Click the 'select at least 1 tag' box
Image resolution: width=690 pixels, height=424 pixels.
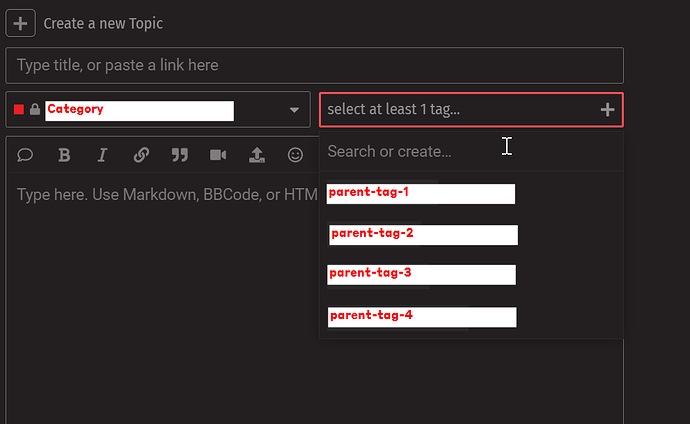coord(471,110)
